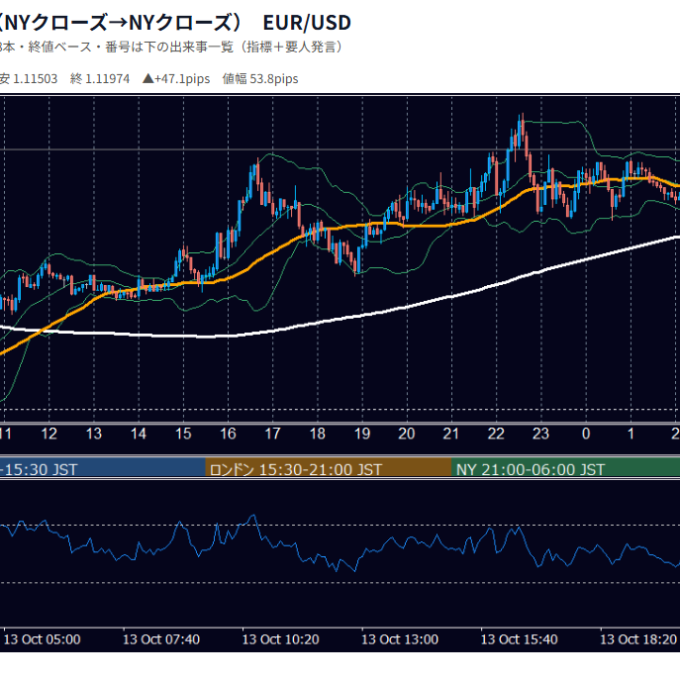Click the closing price 終 1.11974
Viewport: 680px width, 680px height.
tap(100, 79)
